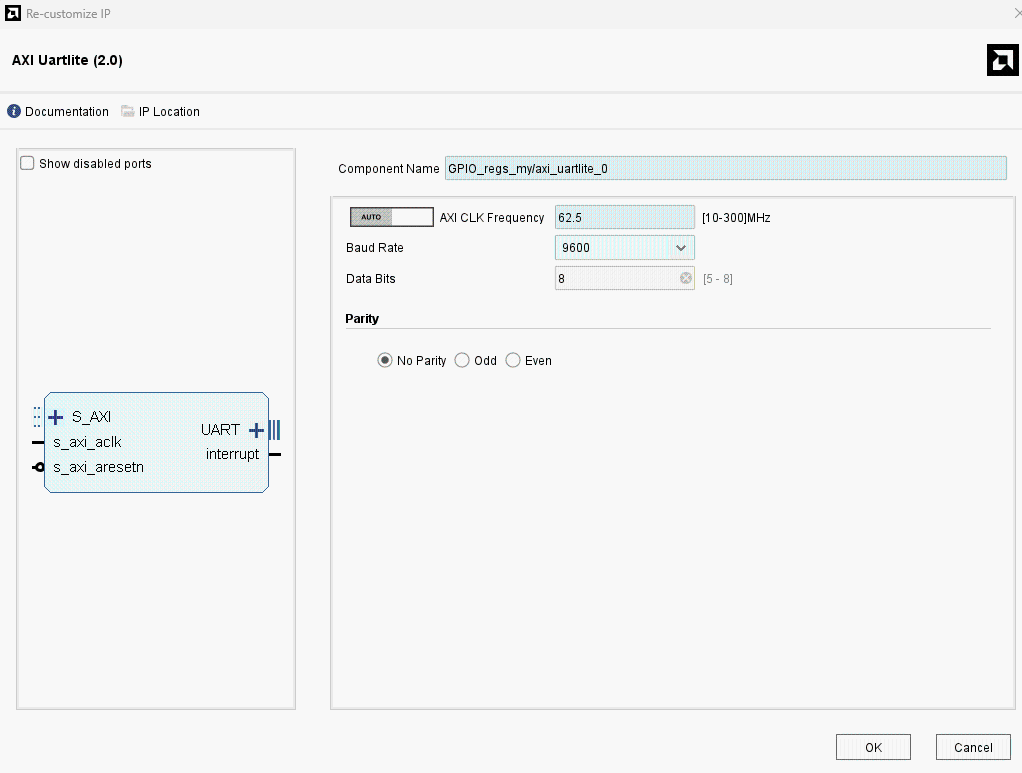Click the s_axi_aresetn port pin
Viewport: 1022px width, 773px height.
pos(38,467)
